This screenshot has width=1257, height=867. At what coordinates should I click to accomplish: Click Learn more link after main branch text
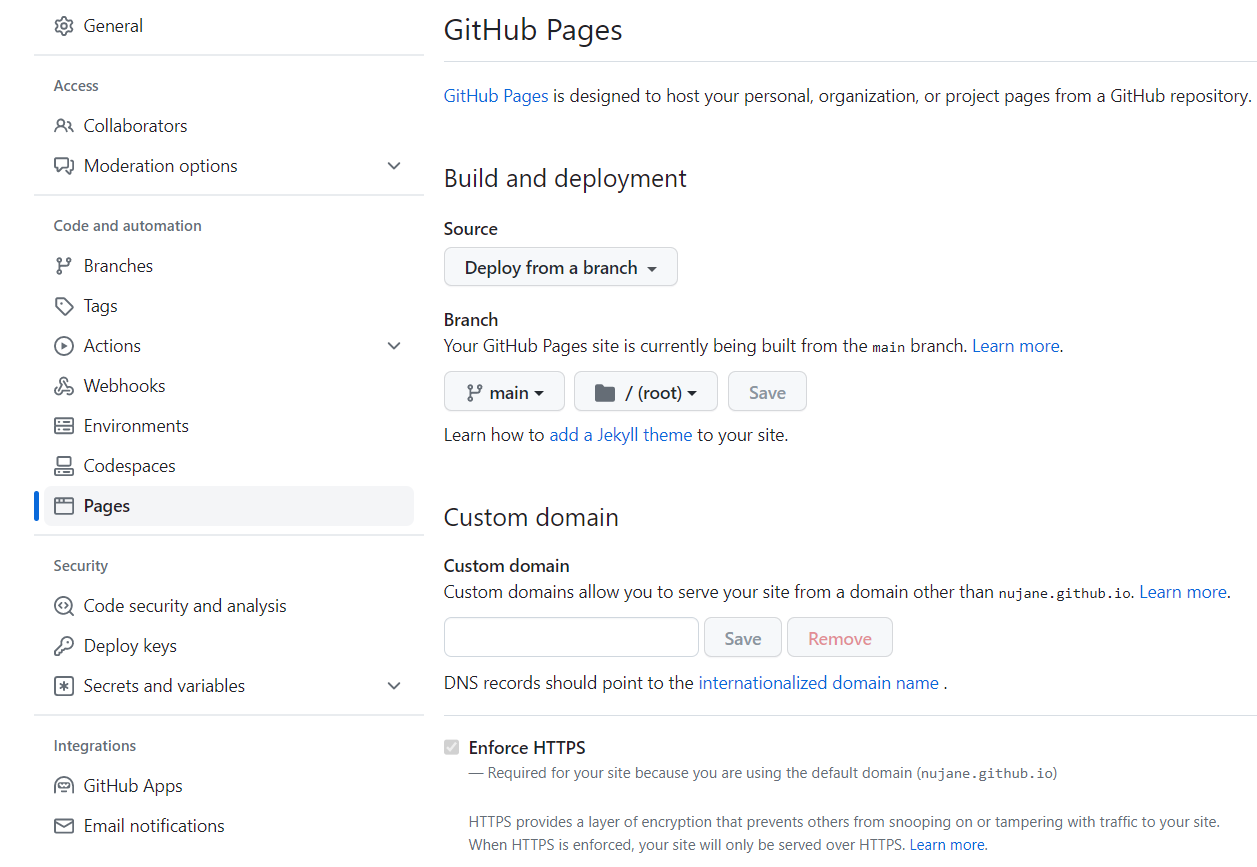tap(1016, 346)
